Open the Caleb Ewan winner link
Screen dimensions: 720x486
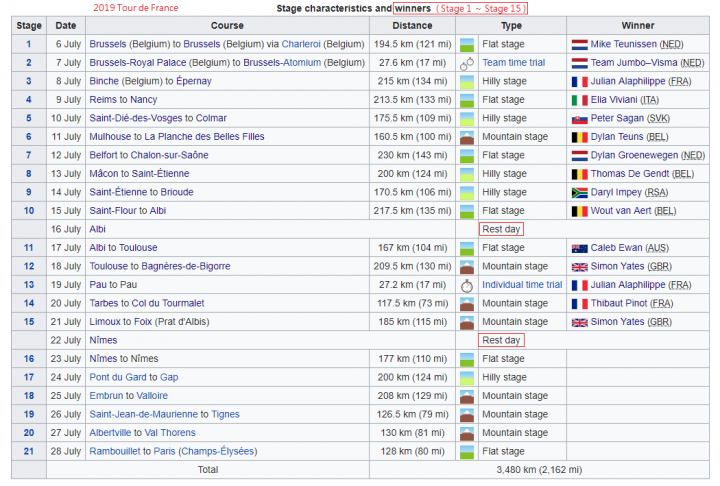[616, 248]
